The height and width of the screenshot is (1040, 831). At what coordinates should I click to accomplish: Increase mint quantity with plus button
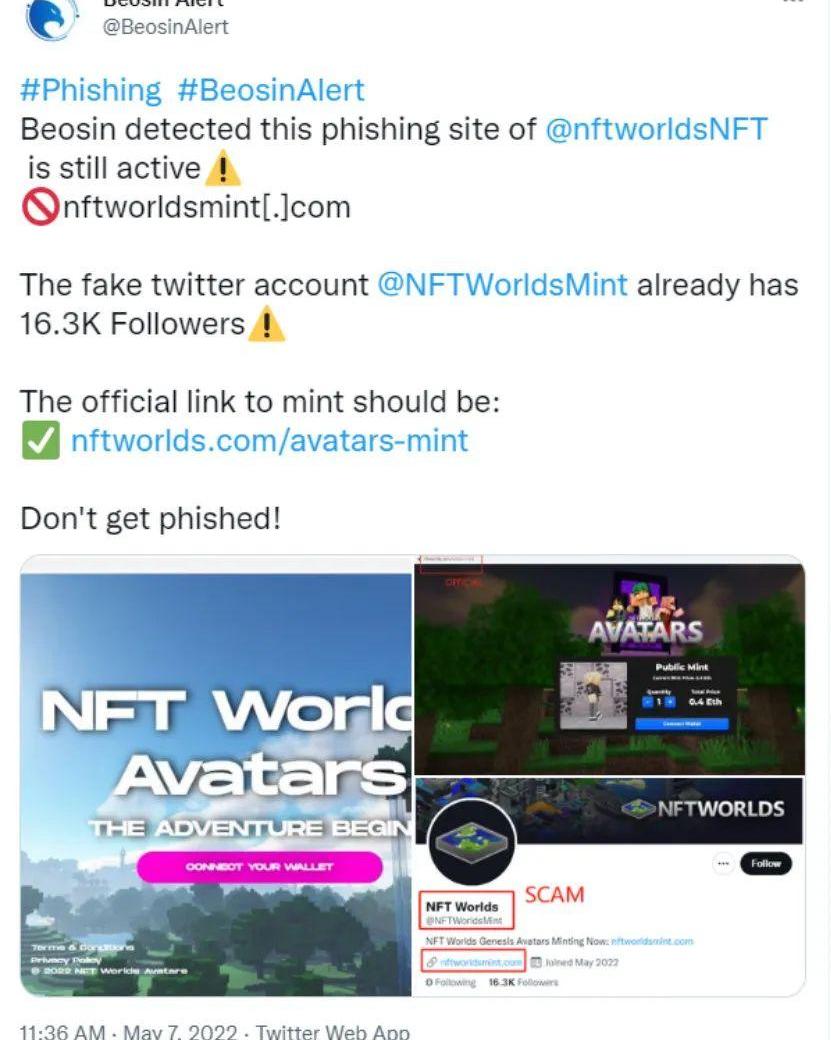click(x=670, y=702)
